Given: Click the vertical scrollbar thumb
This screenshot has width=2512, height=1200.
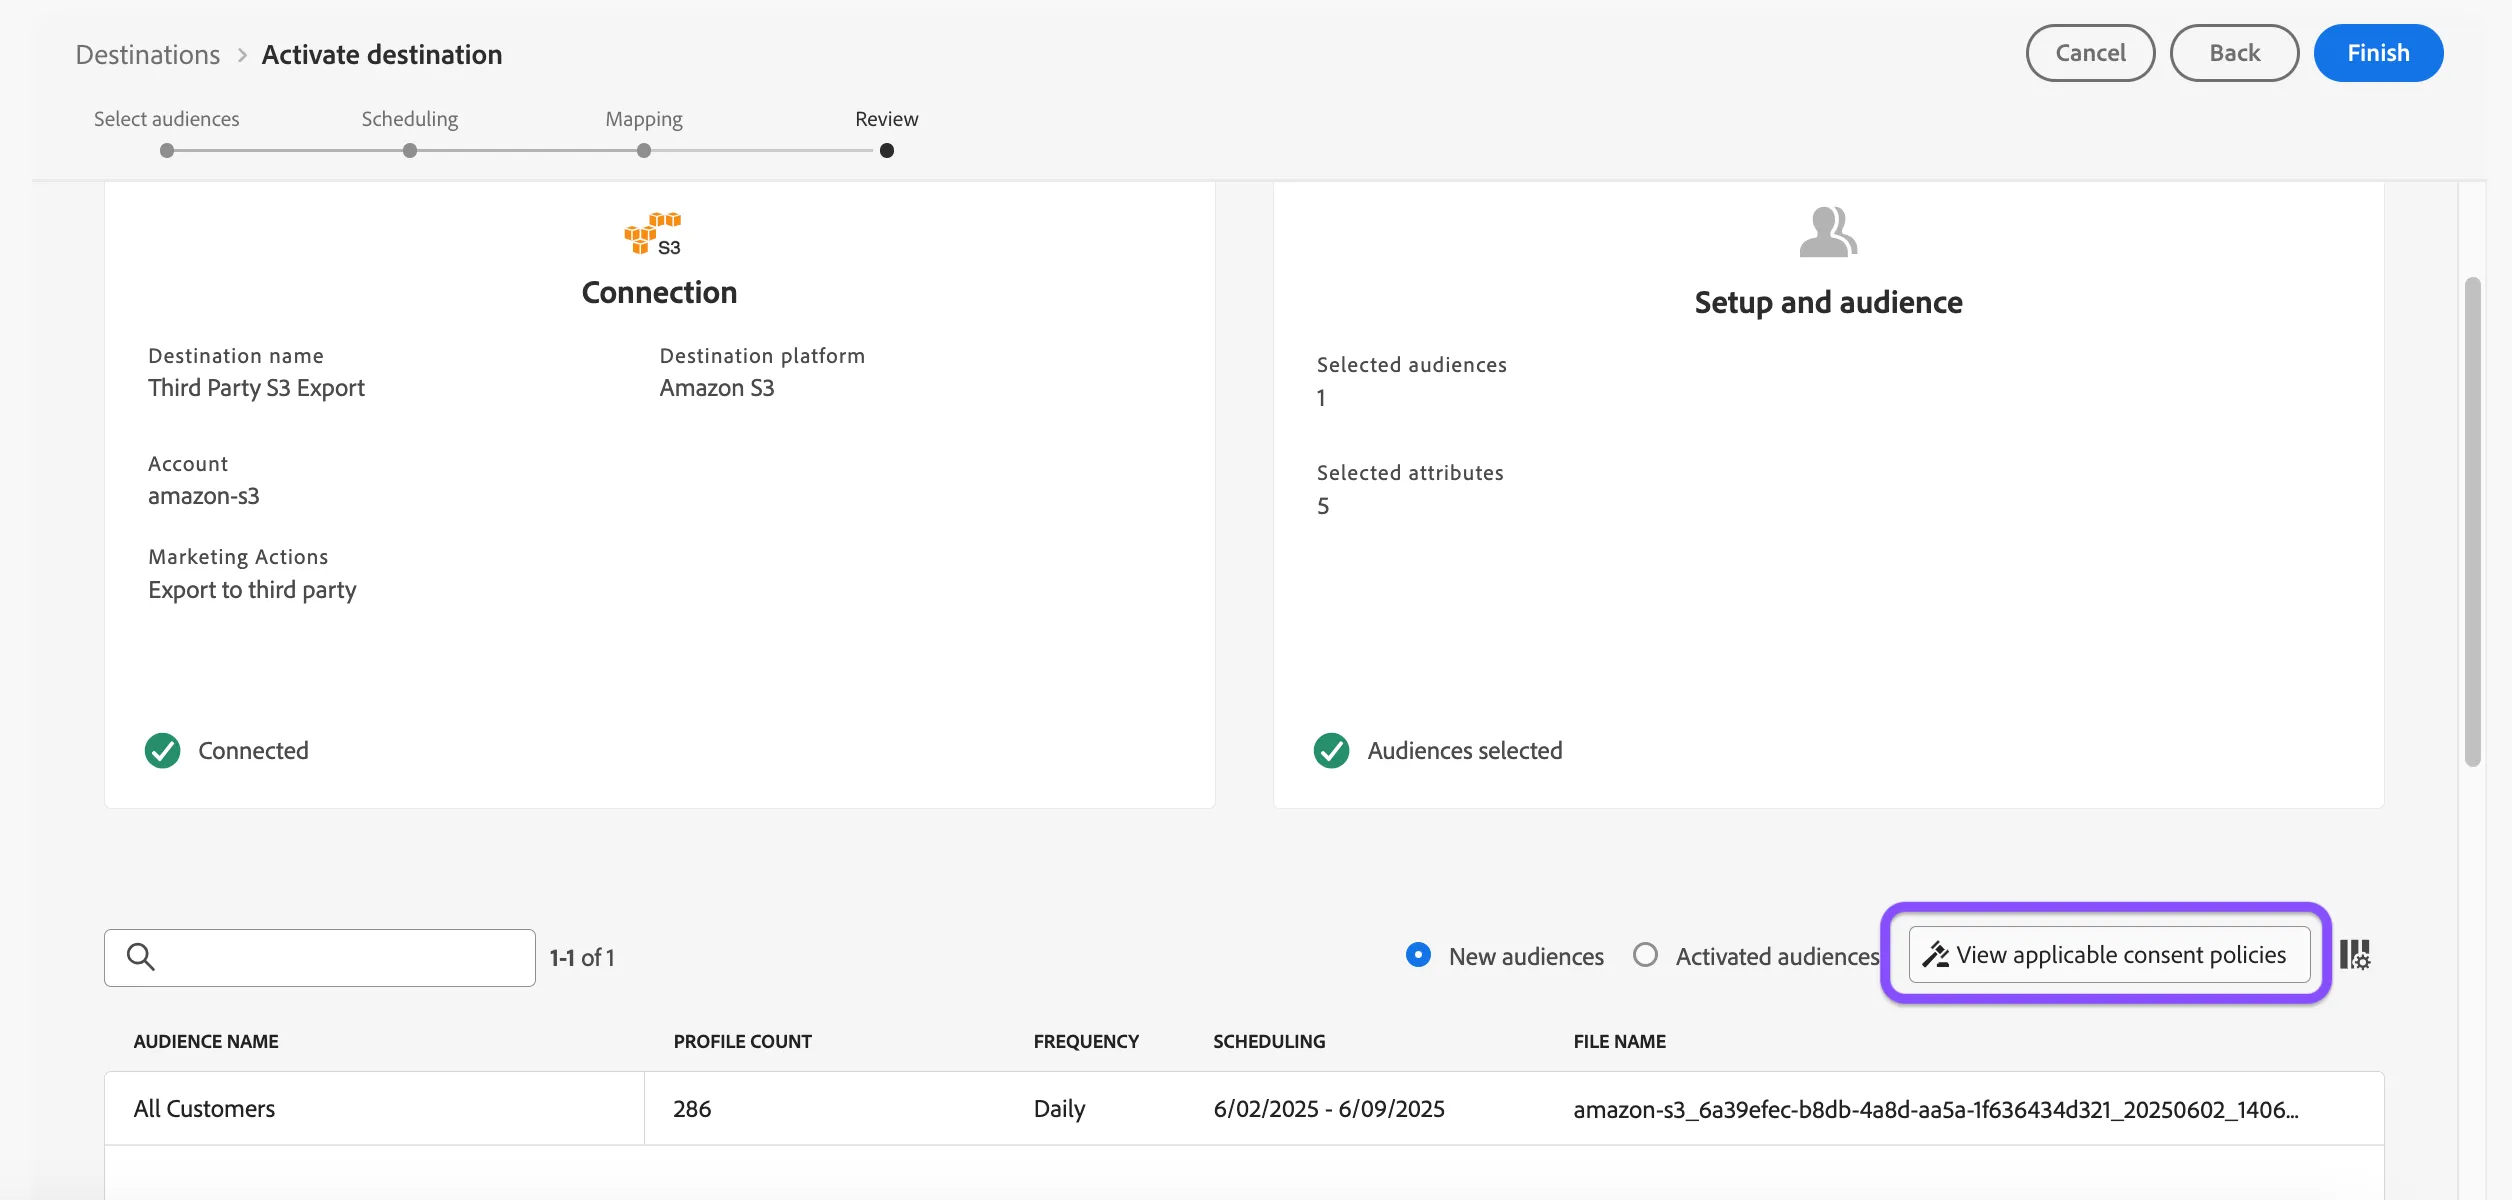Looking at the screenshot, I should [2472, 521].
